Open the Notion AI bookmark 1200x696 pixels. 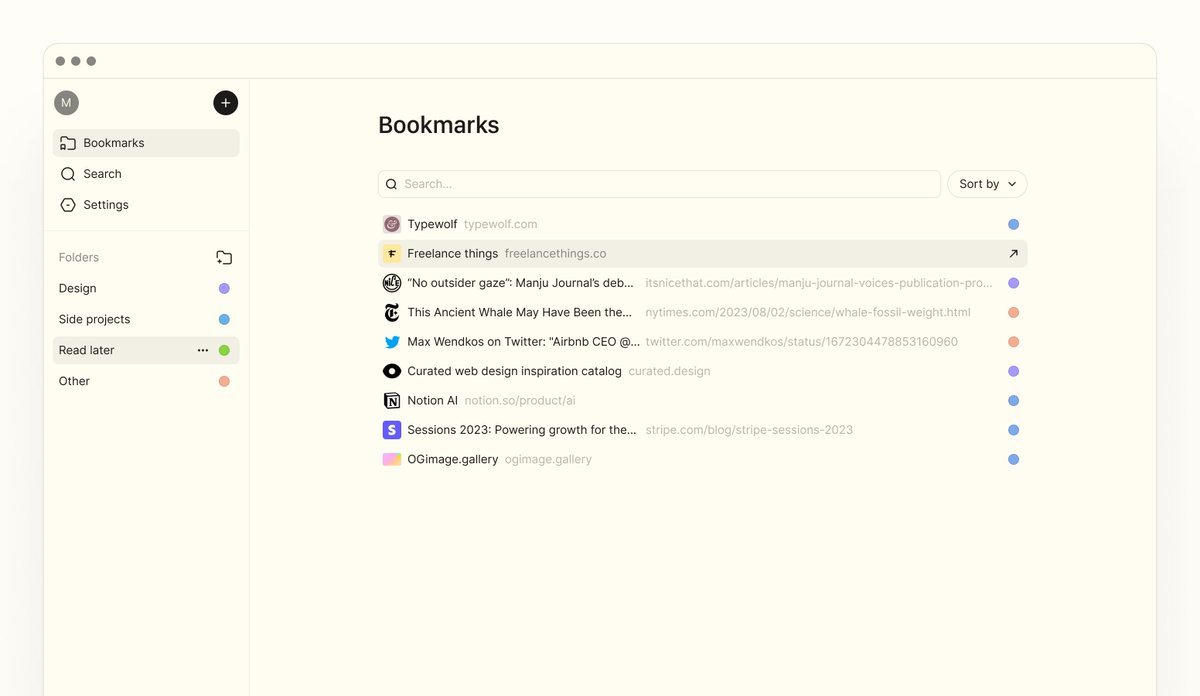[432, 400]
